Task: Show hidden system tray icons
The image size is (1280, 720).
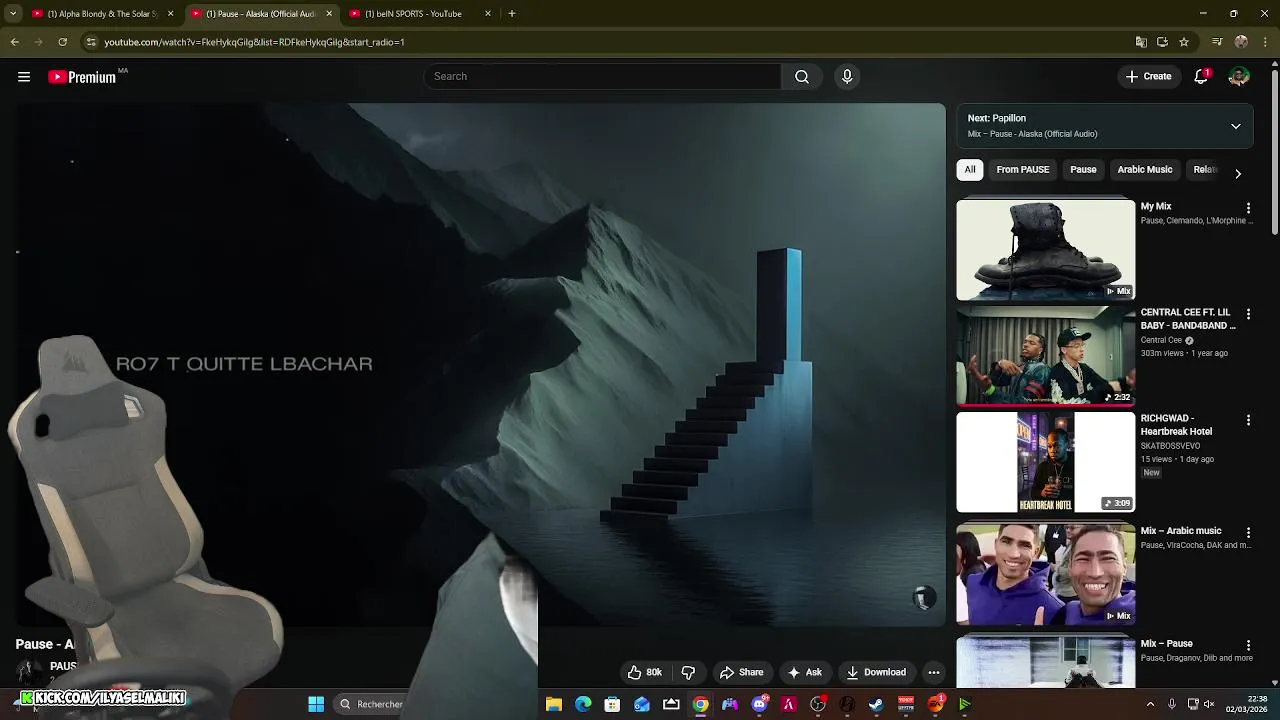Action: tap(1150, 704)
